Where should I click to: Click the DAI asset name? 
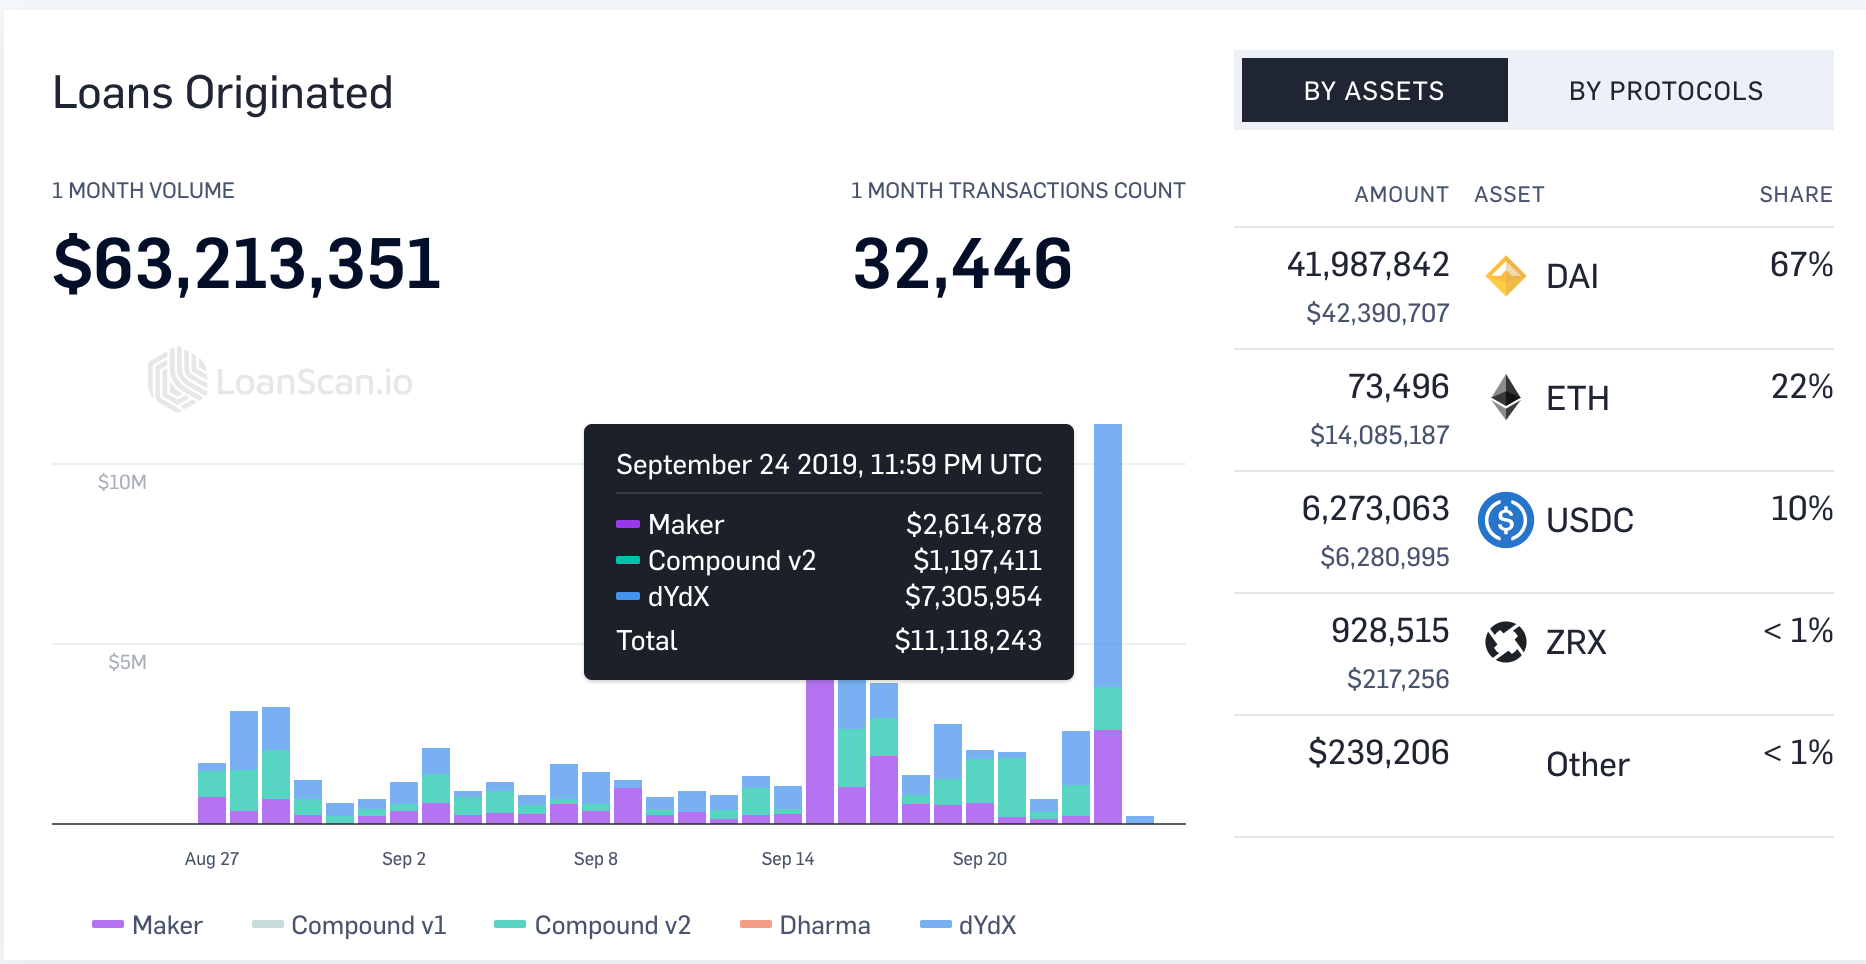pyautogui.click(x=1572, y=276)
